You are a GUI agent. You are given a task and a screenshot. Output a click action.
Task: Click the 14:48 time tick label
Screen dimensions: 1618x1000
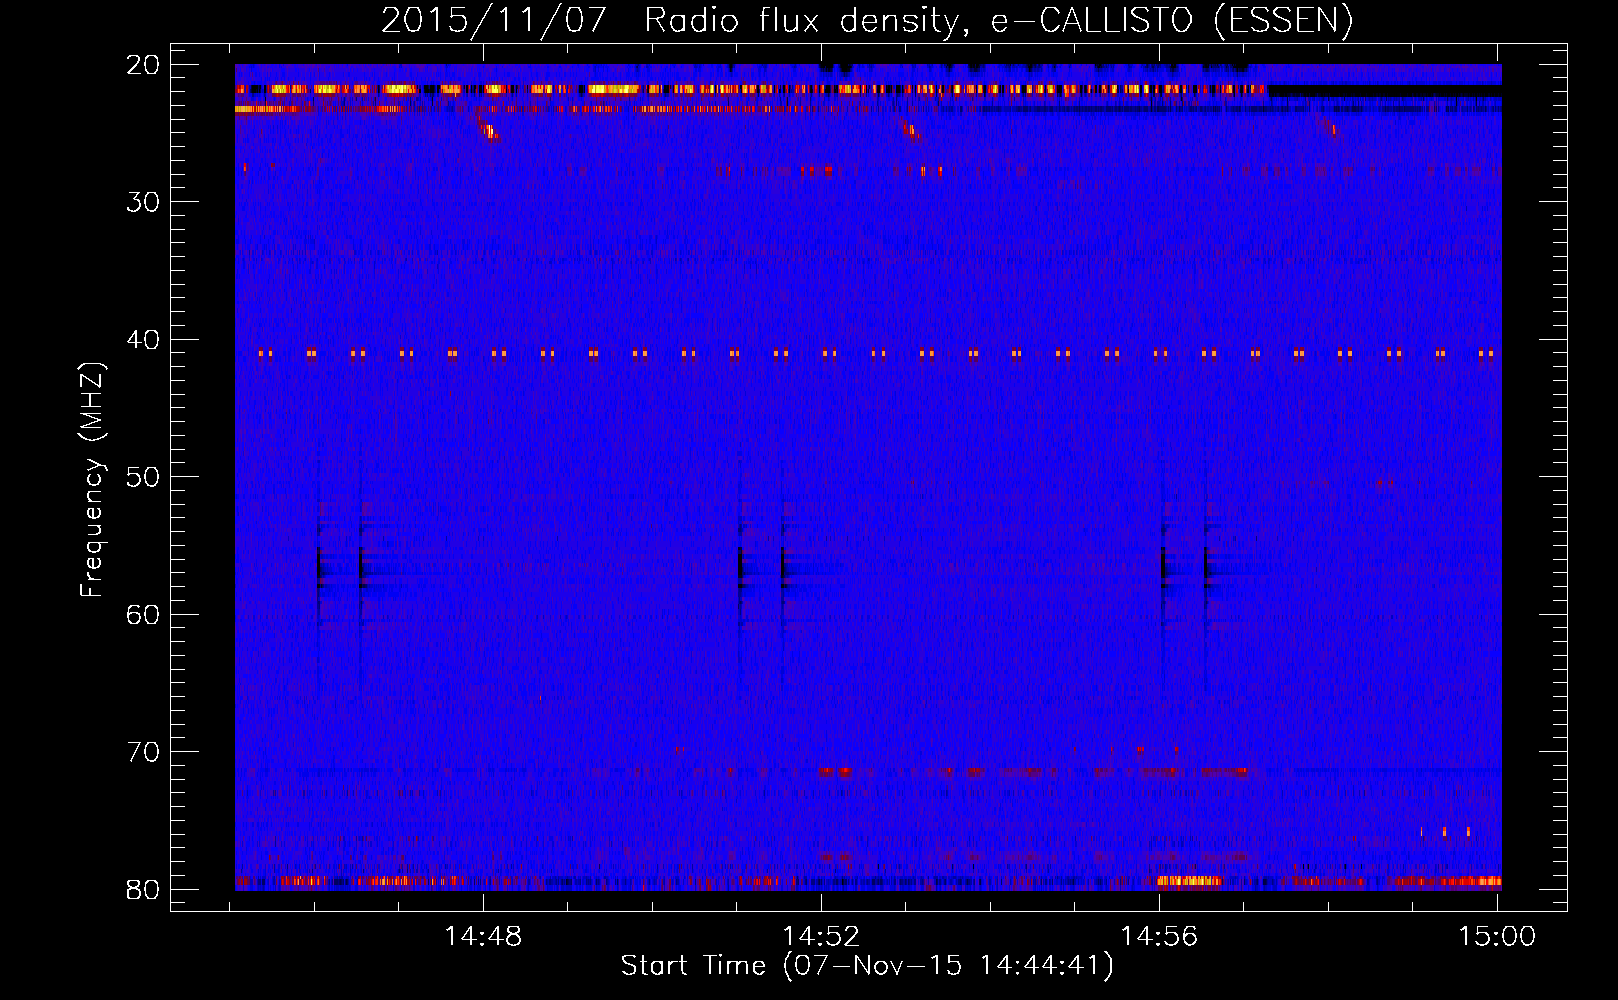[x=483, y=937]
